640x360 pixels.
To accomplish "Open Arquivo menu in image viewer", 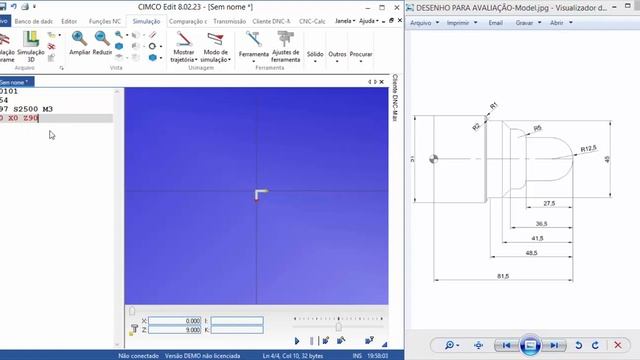I will pos(424,23).
